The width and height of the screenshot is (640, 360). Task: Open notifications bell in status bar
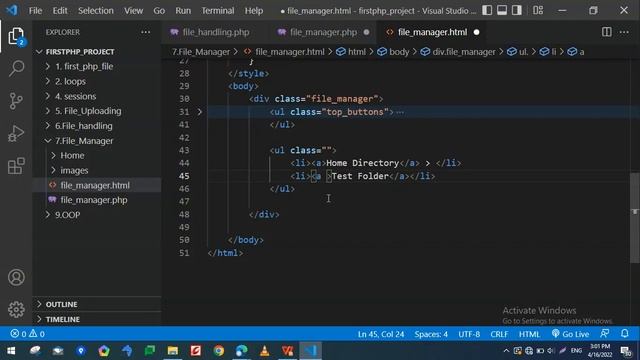[x=624, y=334]
